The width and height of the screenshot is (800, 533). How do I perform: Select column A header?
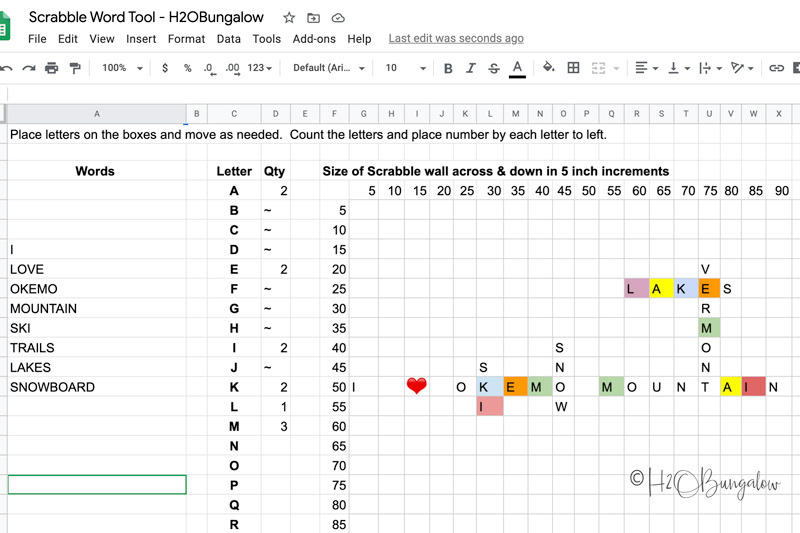(97, 114)
